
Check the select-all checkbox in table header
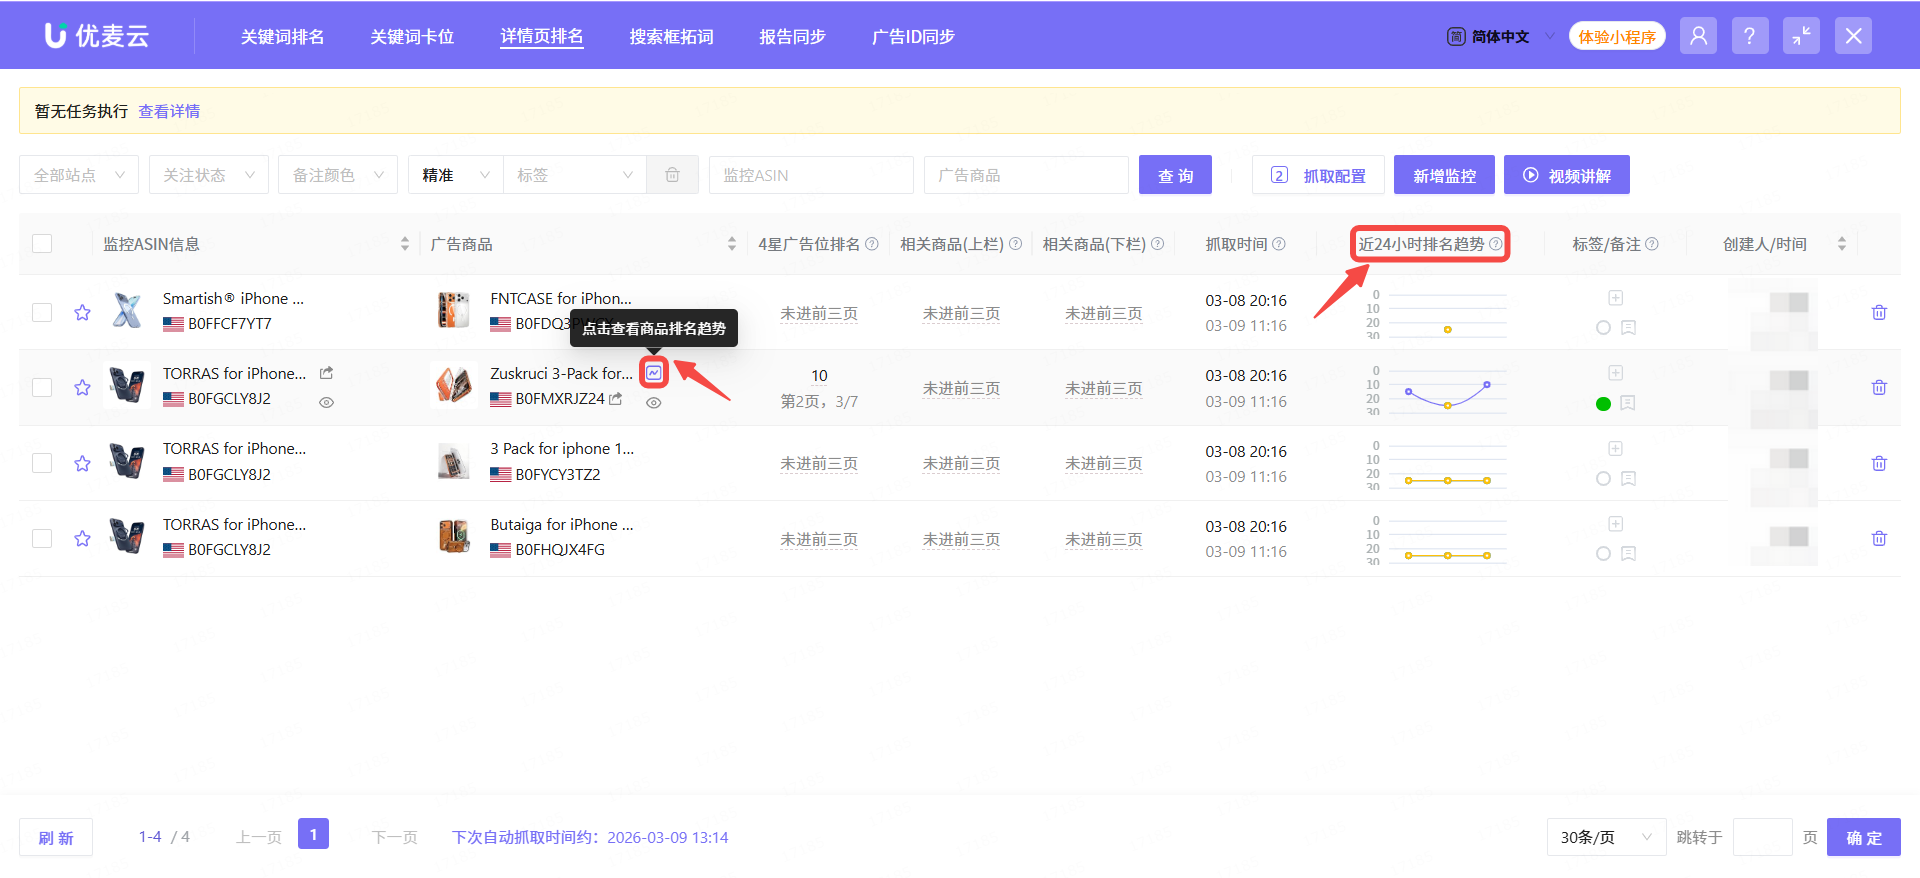(42, 244)
